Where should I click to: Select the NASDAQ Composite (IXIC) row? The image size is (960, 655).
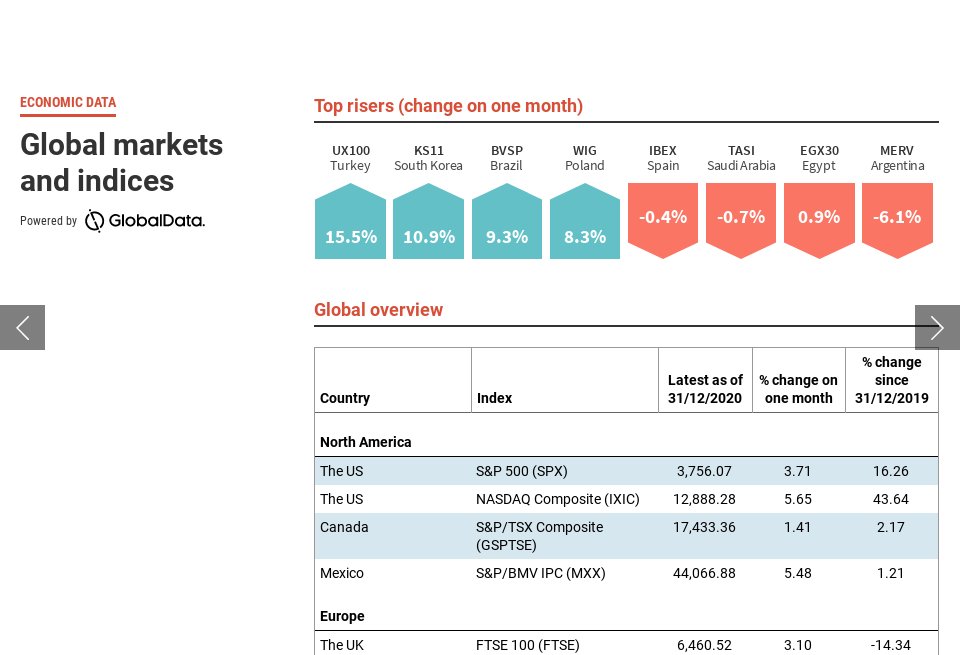tap(626, 499)
